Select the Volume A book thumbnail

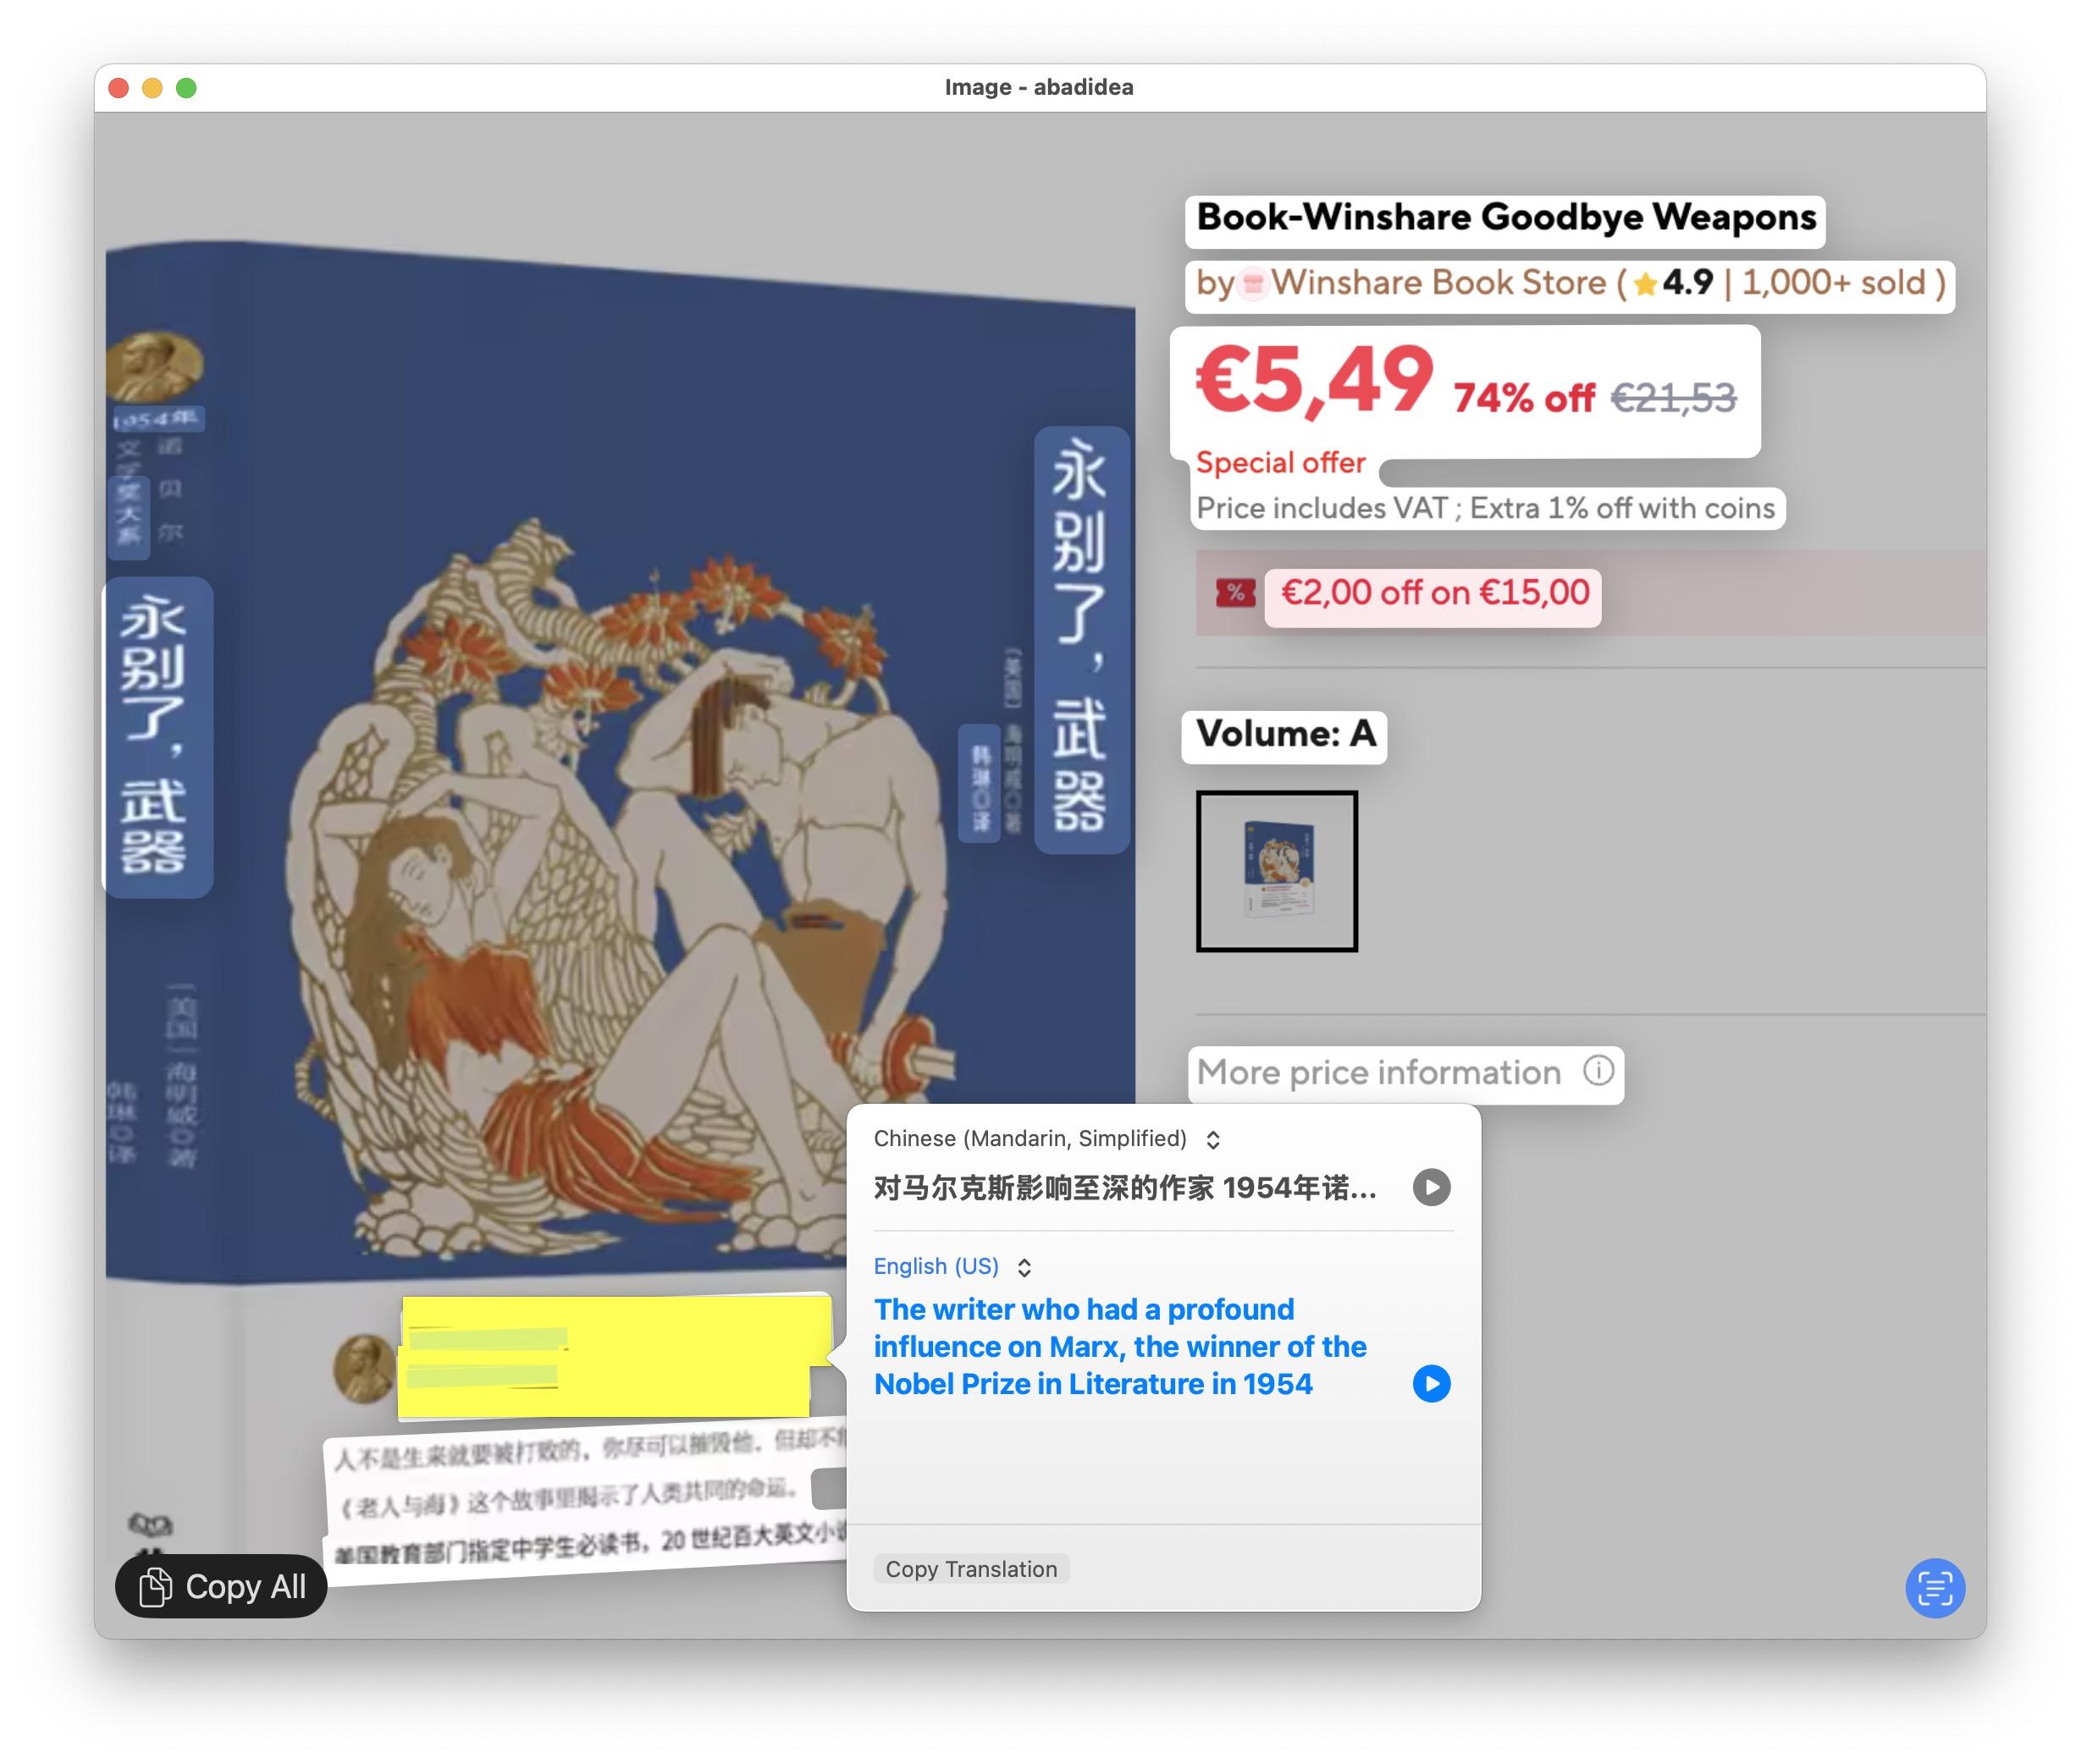pyautogui.click(x=1276, y=871)
